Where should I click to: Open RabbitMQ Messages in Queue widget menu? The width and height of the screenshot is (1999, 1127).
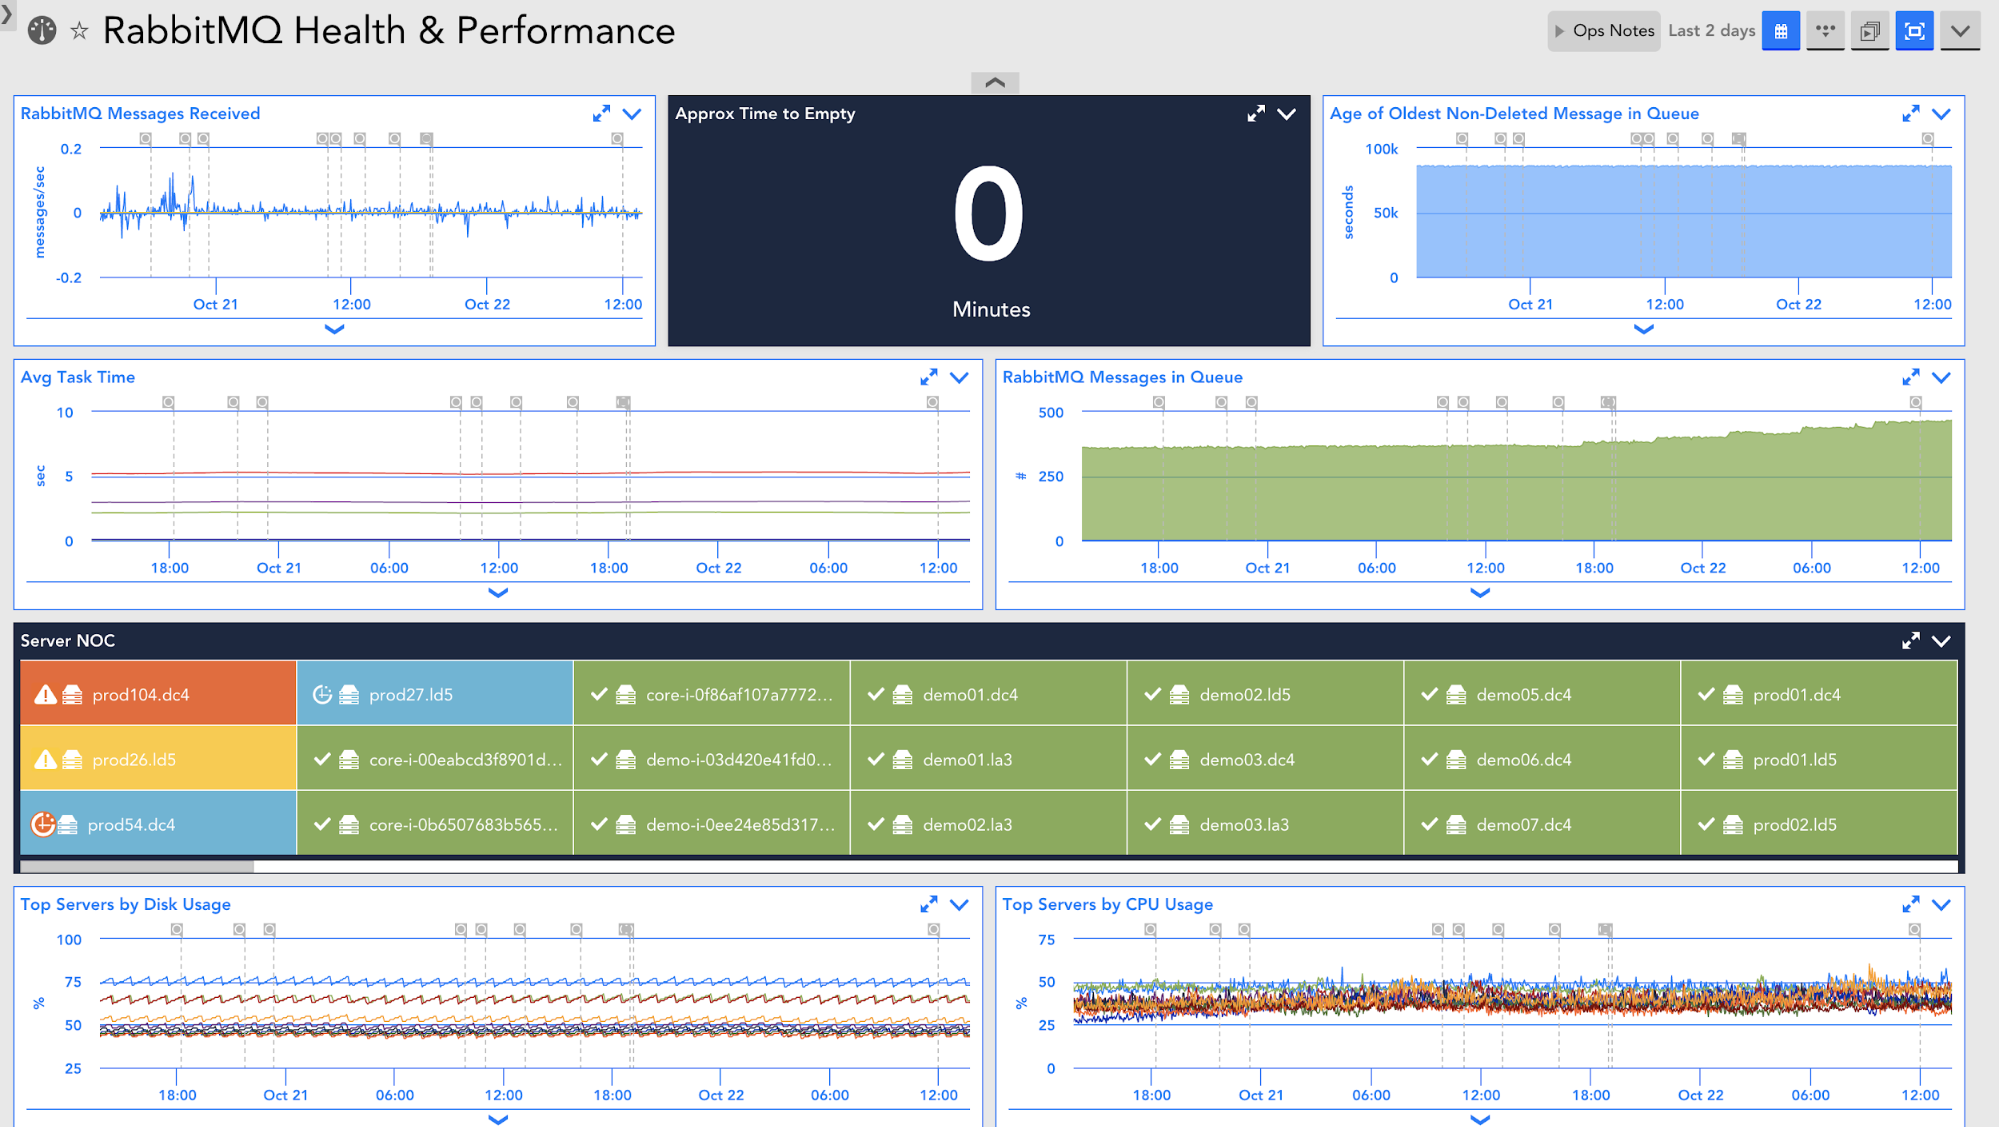1941,377
